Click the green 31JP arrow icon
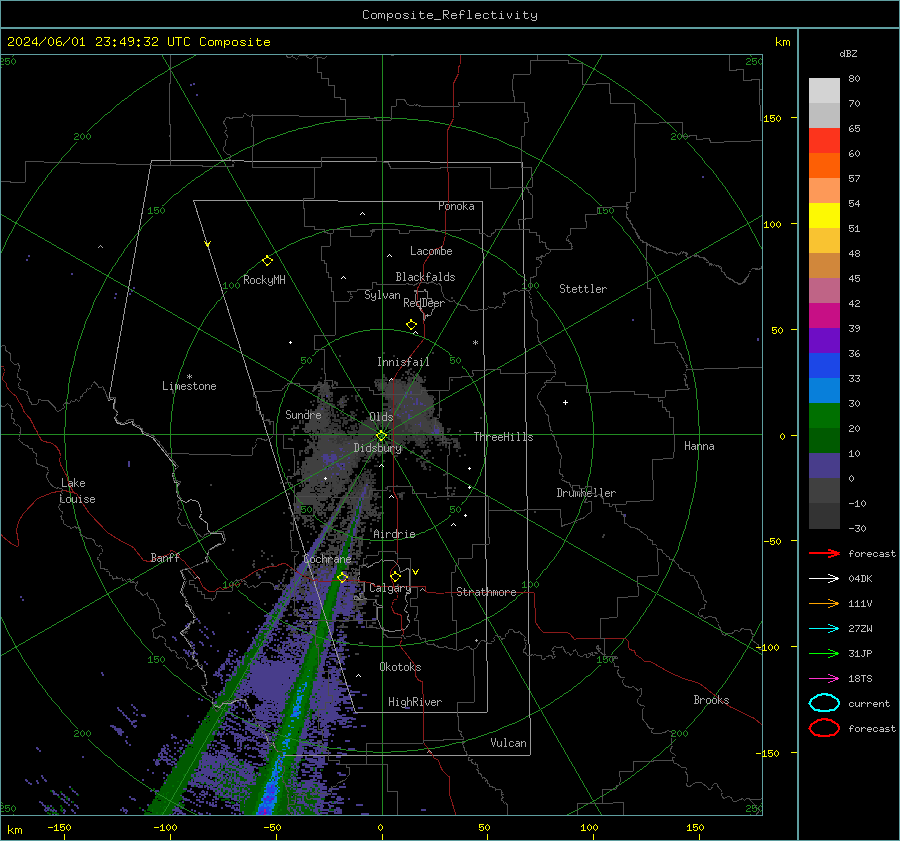The width and height of the screenshot is (900, 841). pyautogui.click(x=824, y=653)
